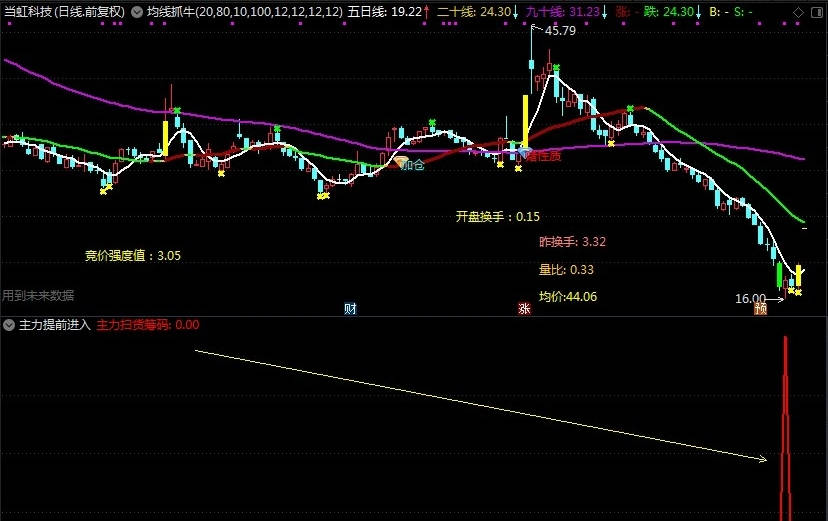828x521 pixels.
Task: Open the 主力提前进入 sub-chart indicator dropdown
Action: 8,325
